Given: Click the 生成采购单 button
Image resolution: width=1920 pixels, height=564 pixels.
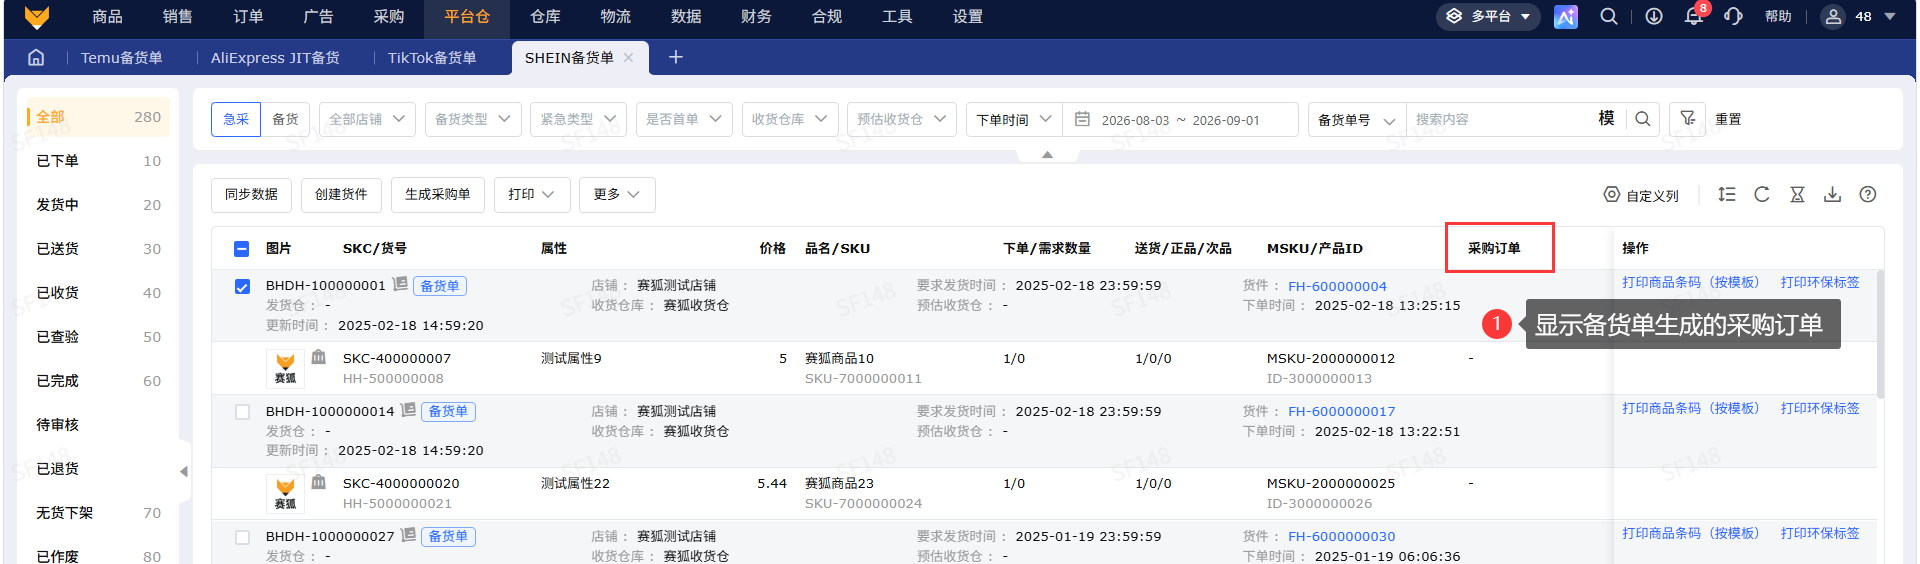Looking at the screenshot, I should point(437,195).
